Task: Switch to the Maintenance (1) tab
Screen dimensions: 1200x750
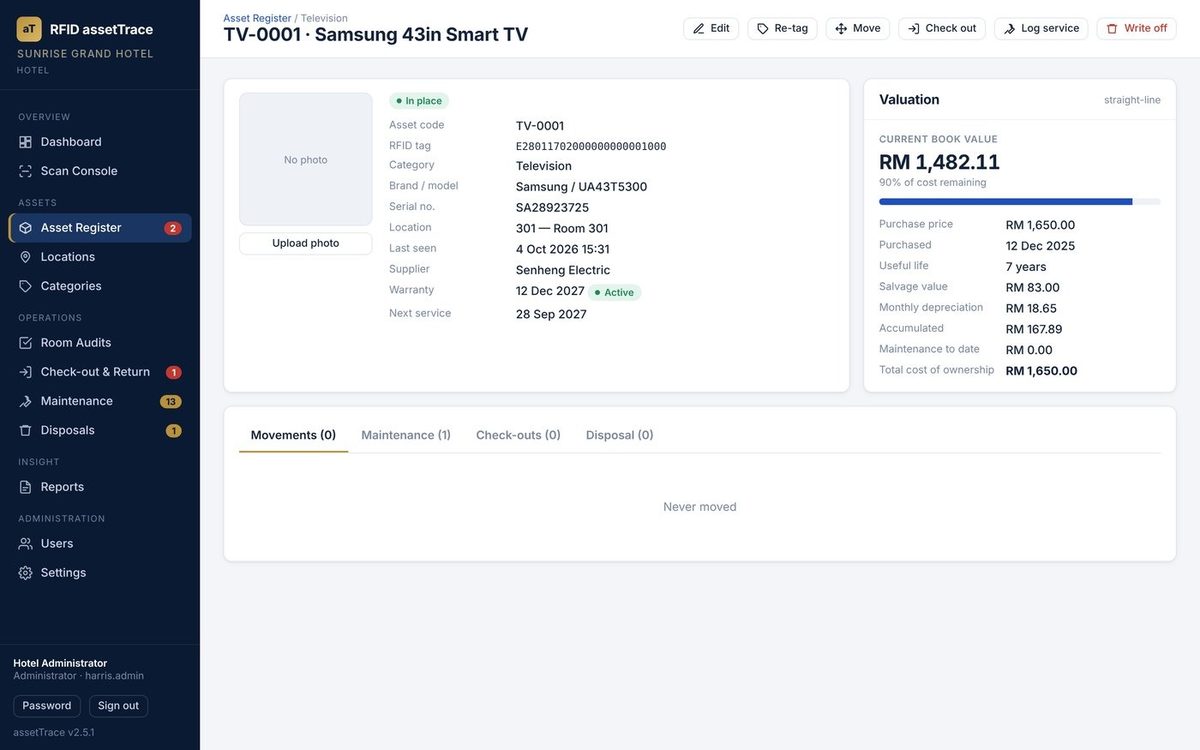Action: [406, 435]
